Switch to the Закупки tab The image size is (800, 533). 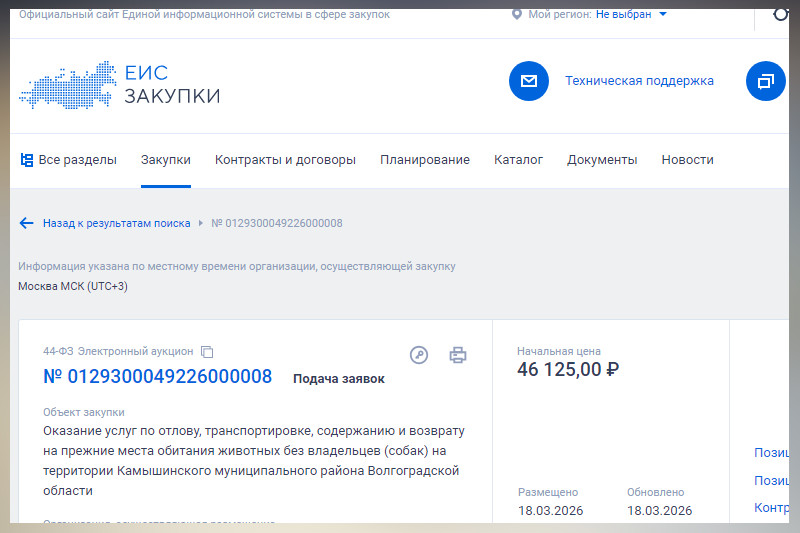click(x=166, y=160)
